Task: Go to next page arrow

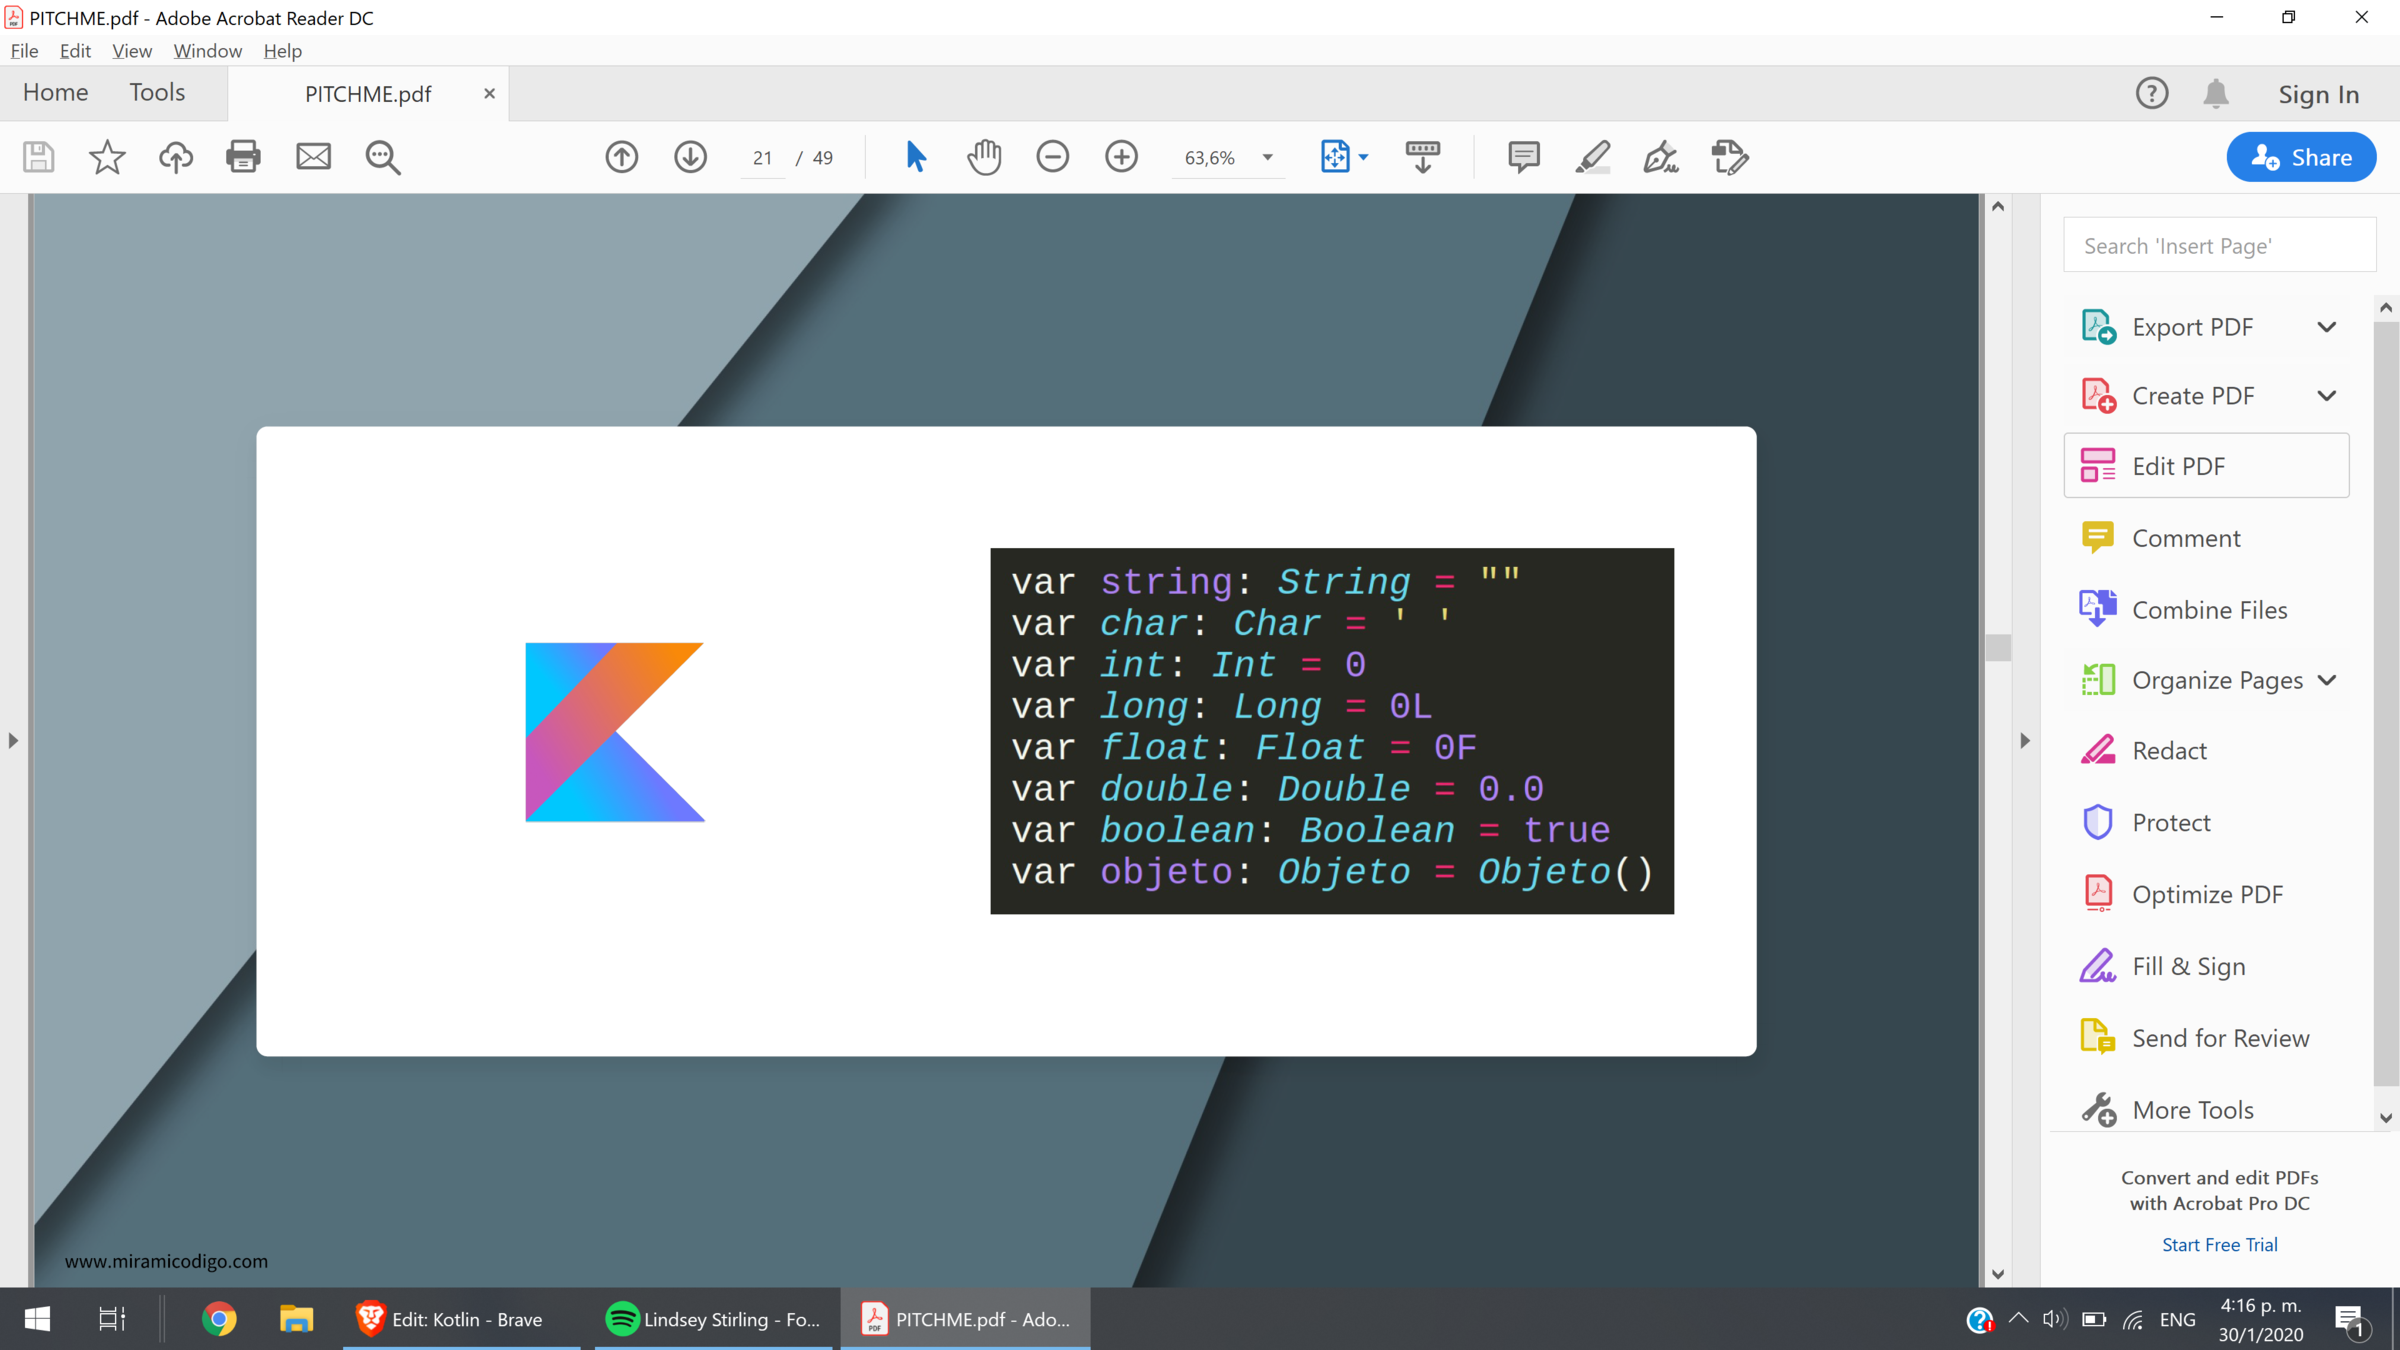Action: [690, 157]
